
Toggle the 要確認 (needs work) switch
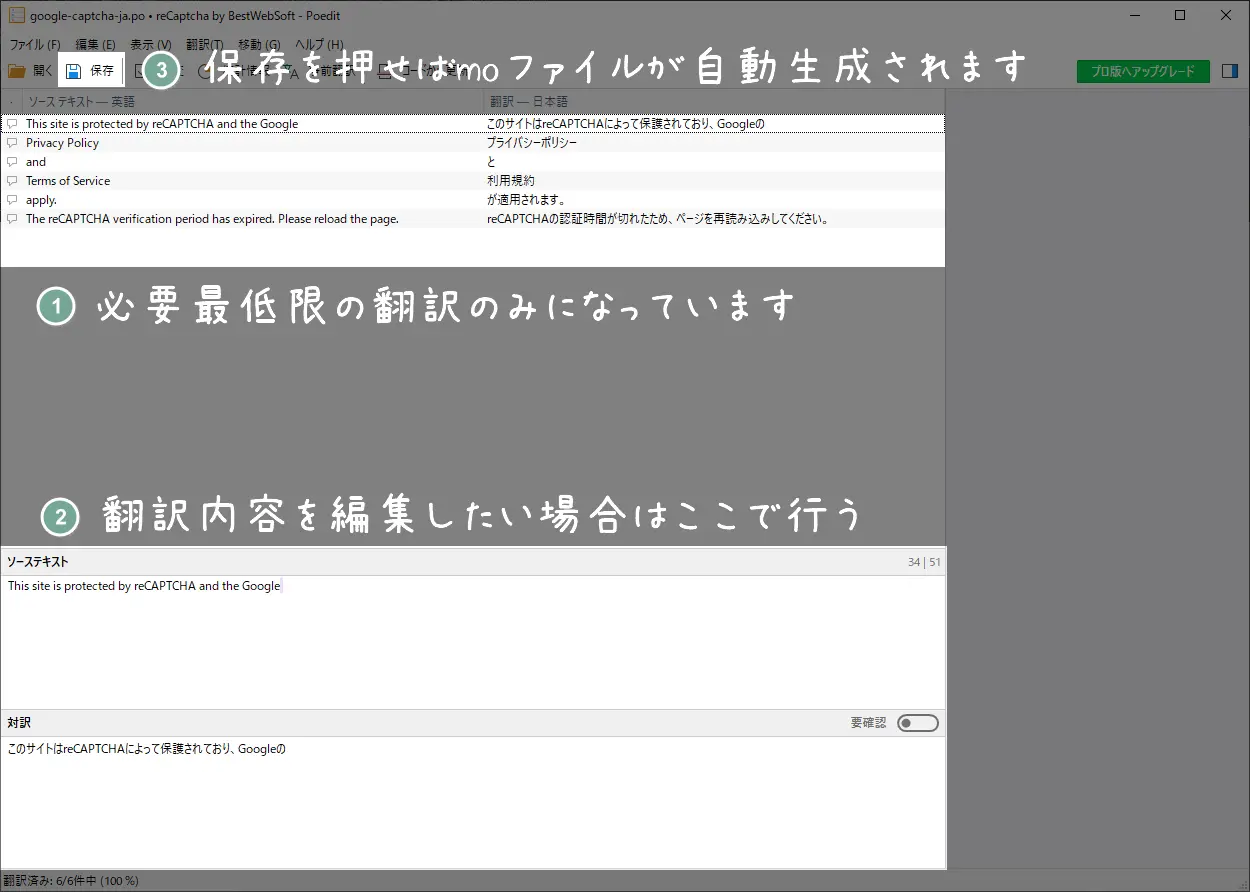point(917,723)
